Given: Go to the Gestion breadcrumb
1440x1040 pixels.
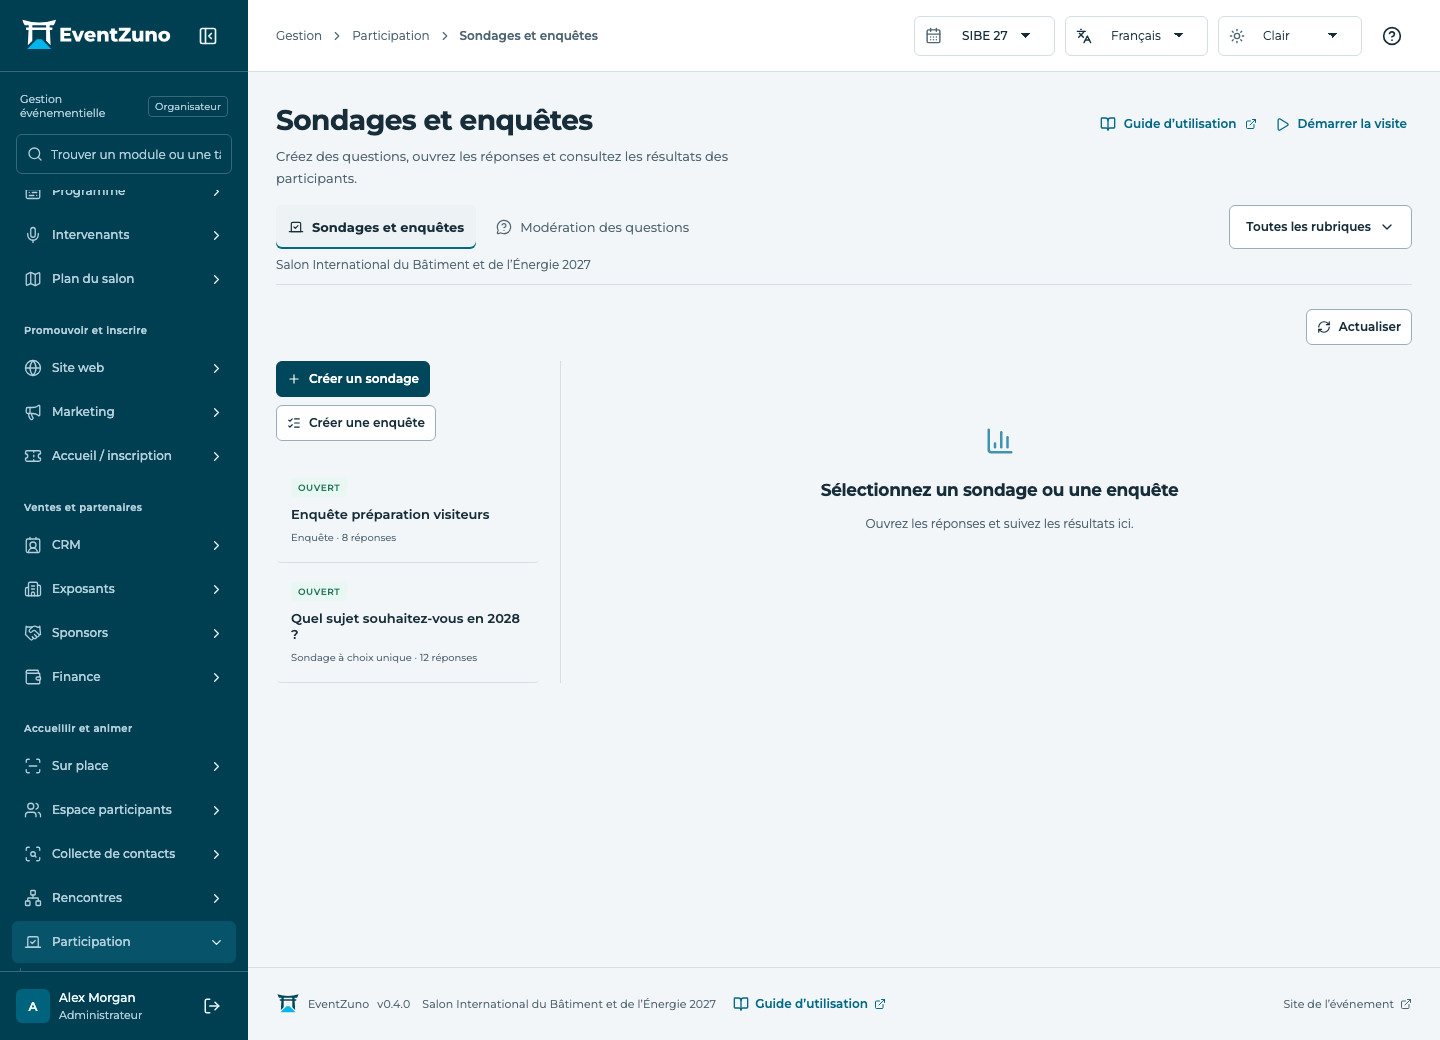Looking at the screenshot, I should click(299, 36).
